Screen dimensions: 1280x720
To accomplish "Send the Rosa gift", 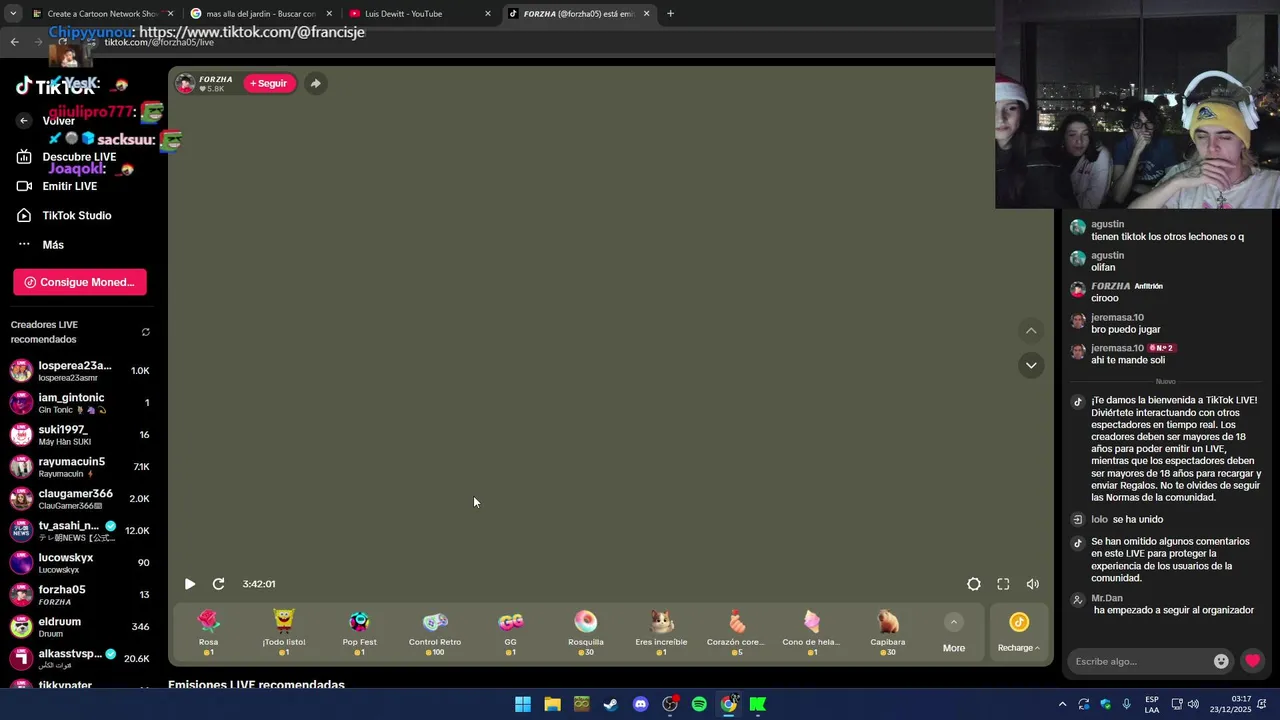I will [x=208, y=632].
